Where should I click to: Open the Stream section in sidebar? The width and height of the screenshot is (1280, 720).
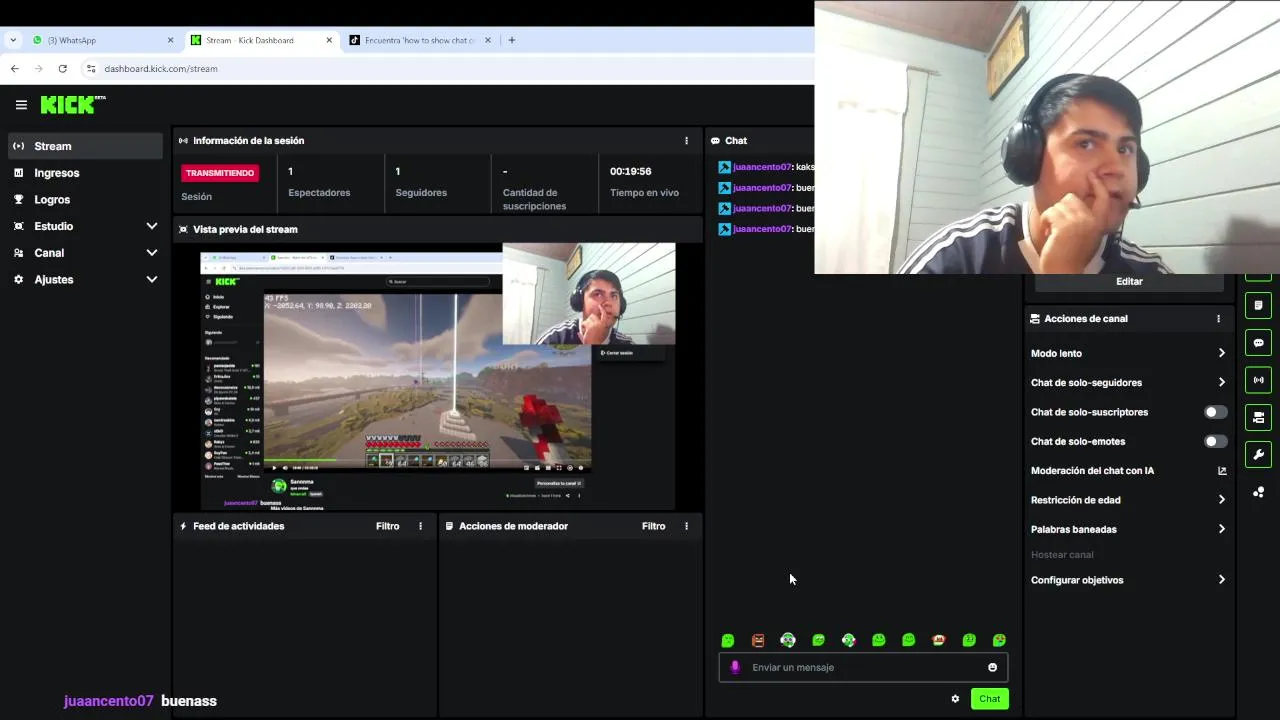pyautogui.click(x=85, y=146)
